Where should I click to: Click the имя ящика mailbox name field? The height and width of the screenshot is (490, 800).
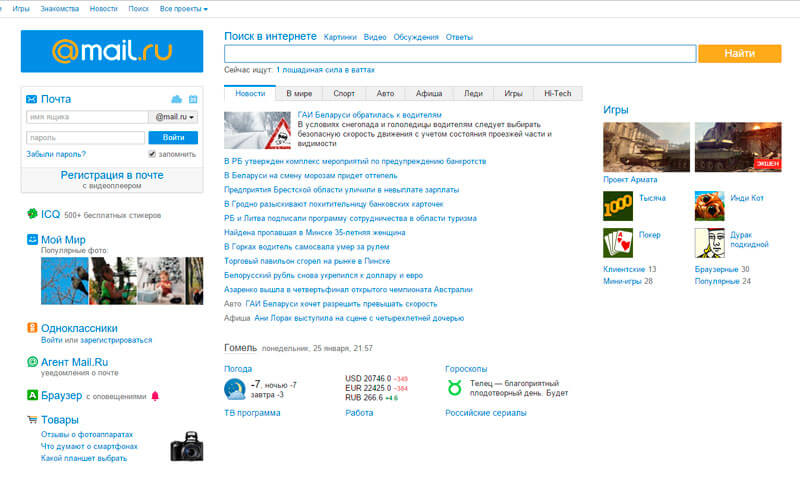(x=87, y=117)
